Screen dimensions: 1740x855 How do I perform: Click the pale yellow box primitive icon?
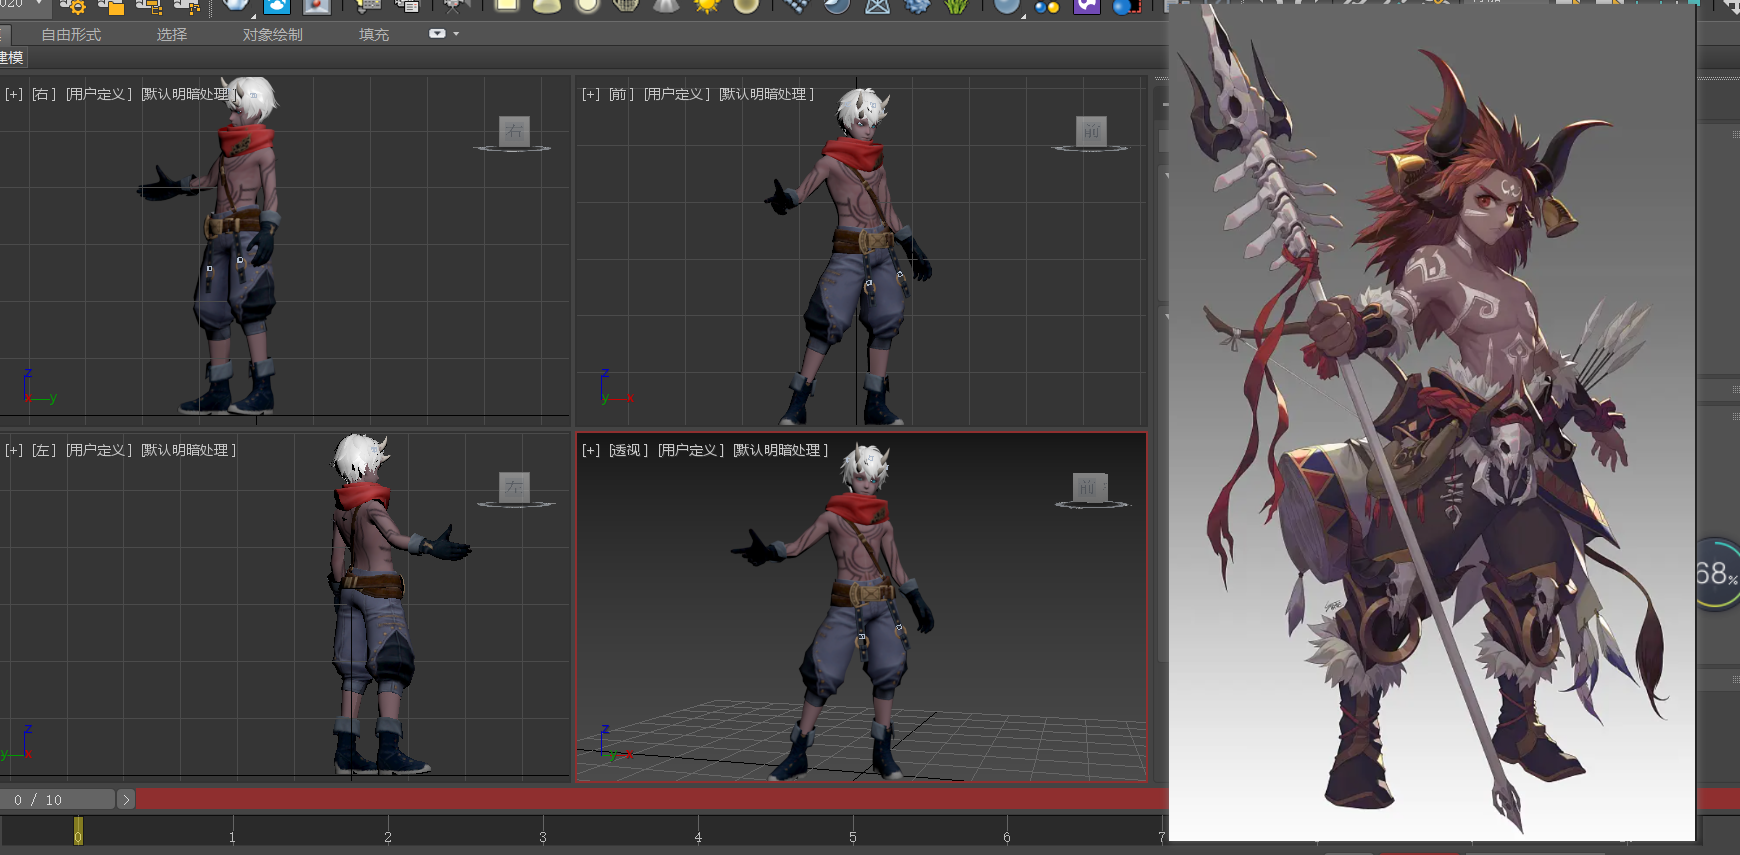pyautogui.click(x=506, y=6)
